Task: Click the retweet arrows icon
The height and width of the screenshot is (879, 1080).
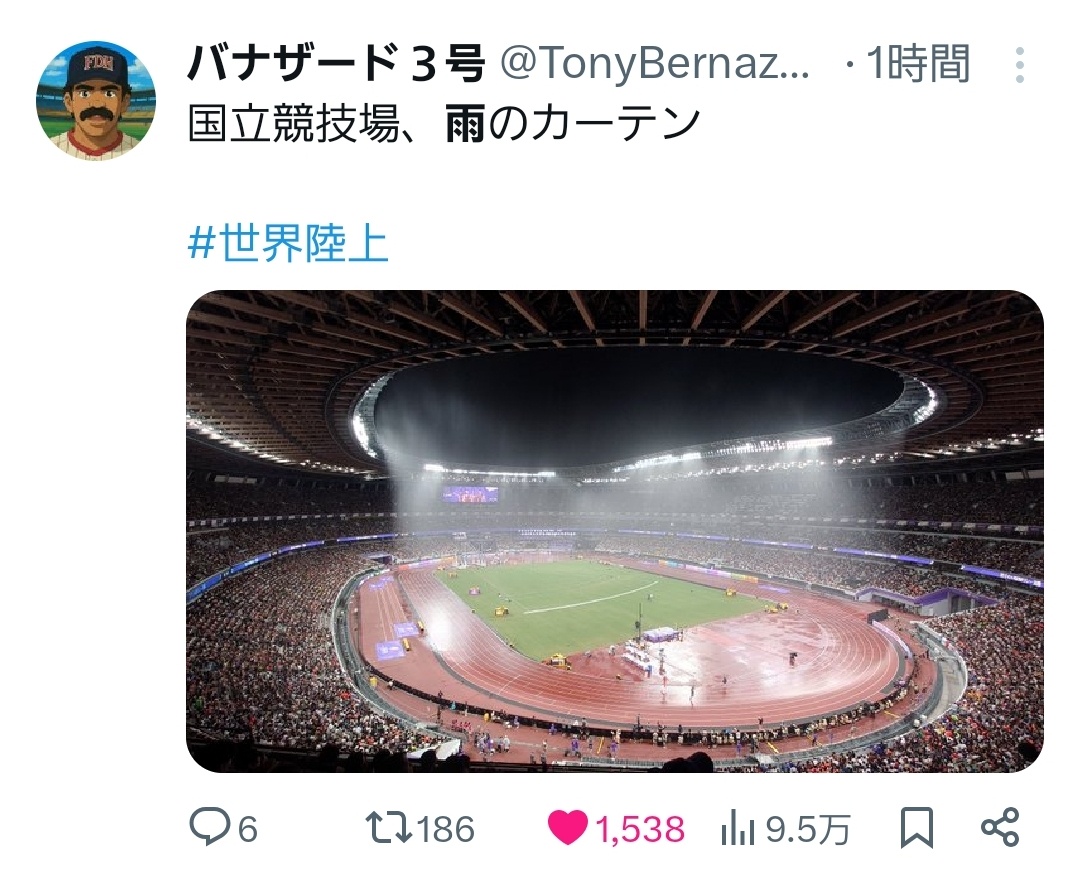Action: pyautogui.click(x=388, y=828)
